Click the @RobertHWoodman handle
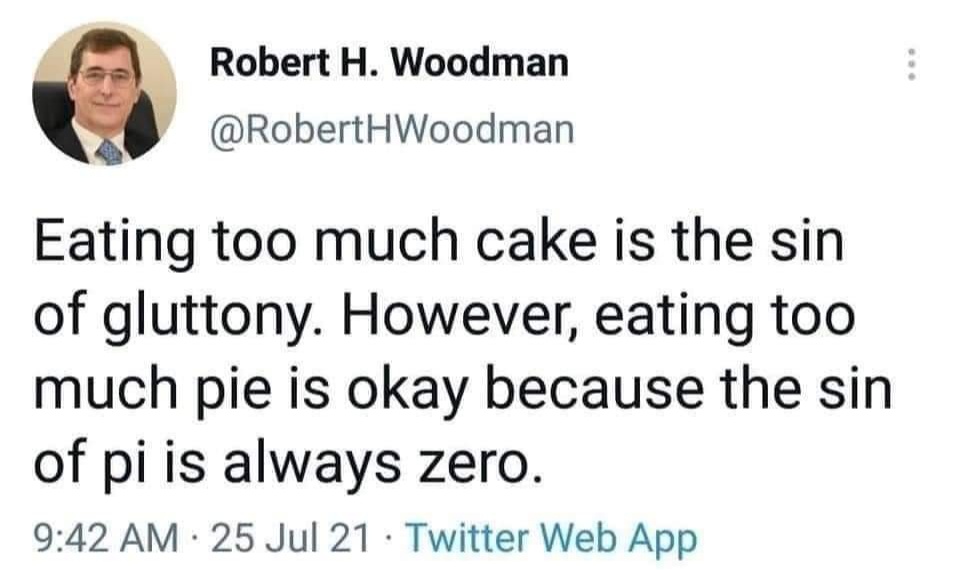 coord(392,130)
